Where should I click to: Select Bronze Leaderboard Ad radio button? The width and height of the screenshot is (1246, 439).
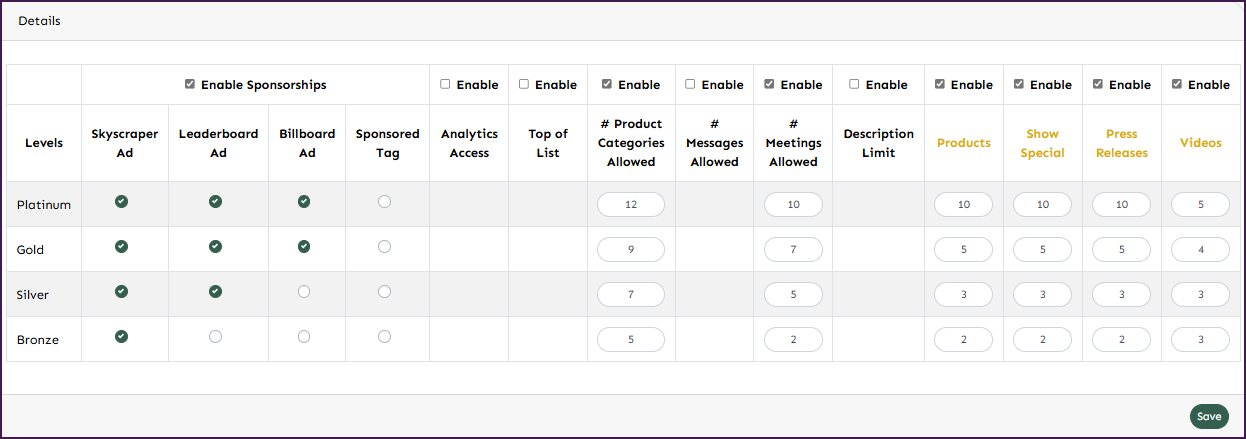[x=215, y=337]
